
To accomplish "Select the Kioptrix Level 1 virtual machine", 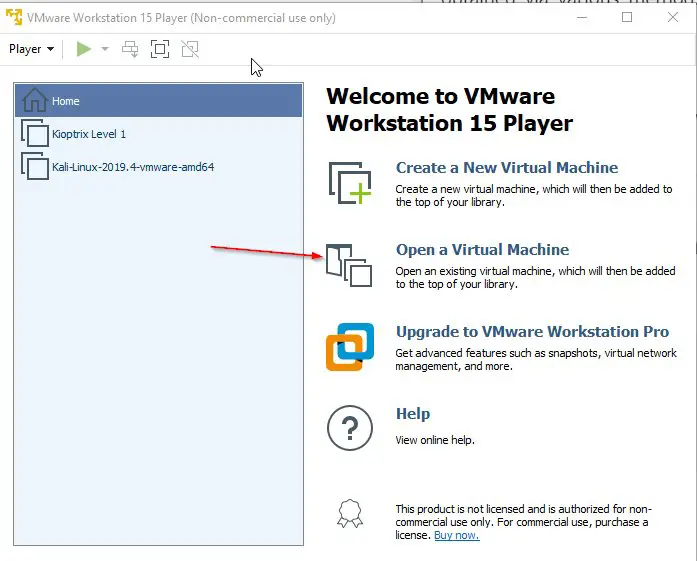I will pyautogui.click(x=159, y=134).
